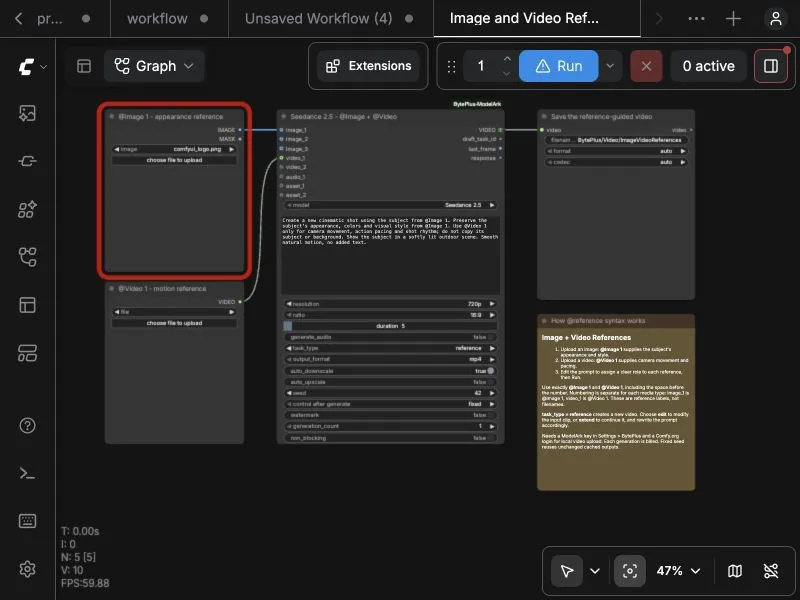The image size is (800, 600).
Task: Toggle the terminal console panel icon
Action: pos(28,473)
